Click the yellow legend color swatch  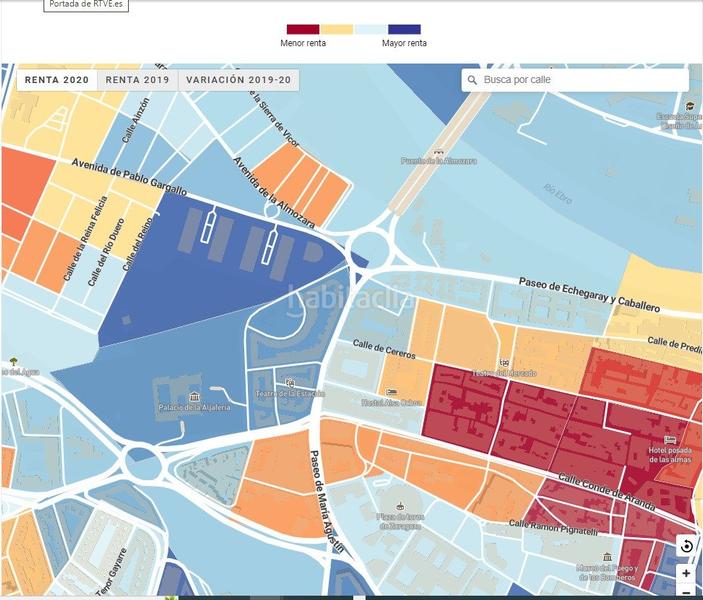point(337,29)
